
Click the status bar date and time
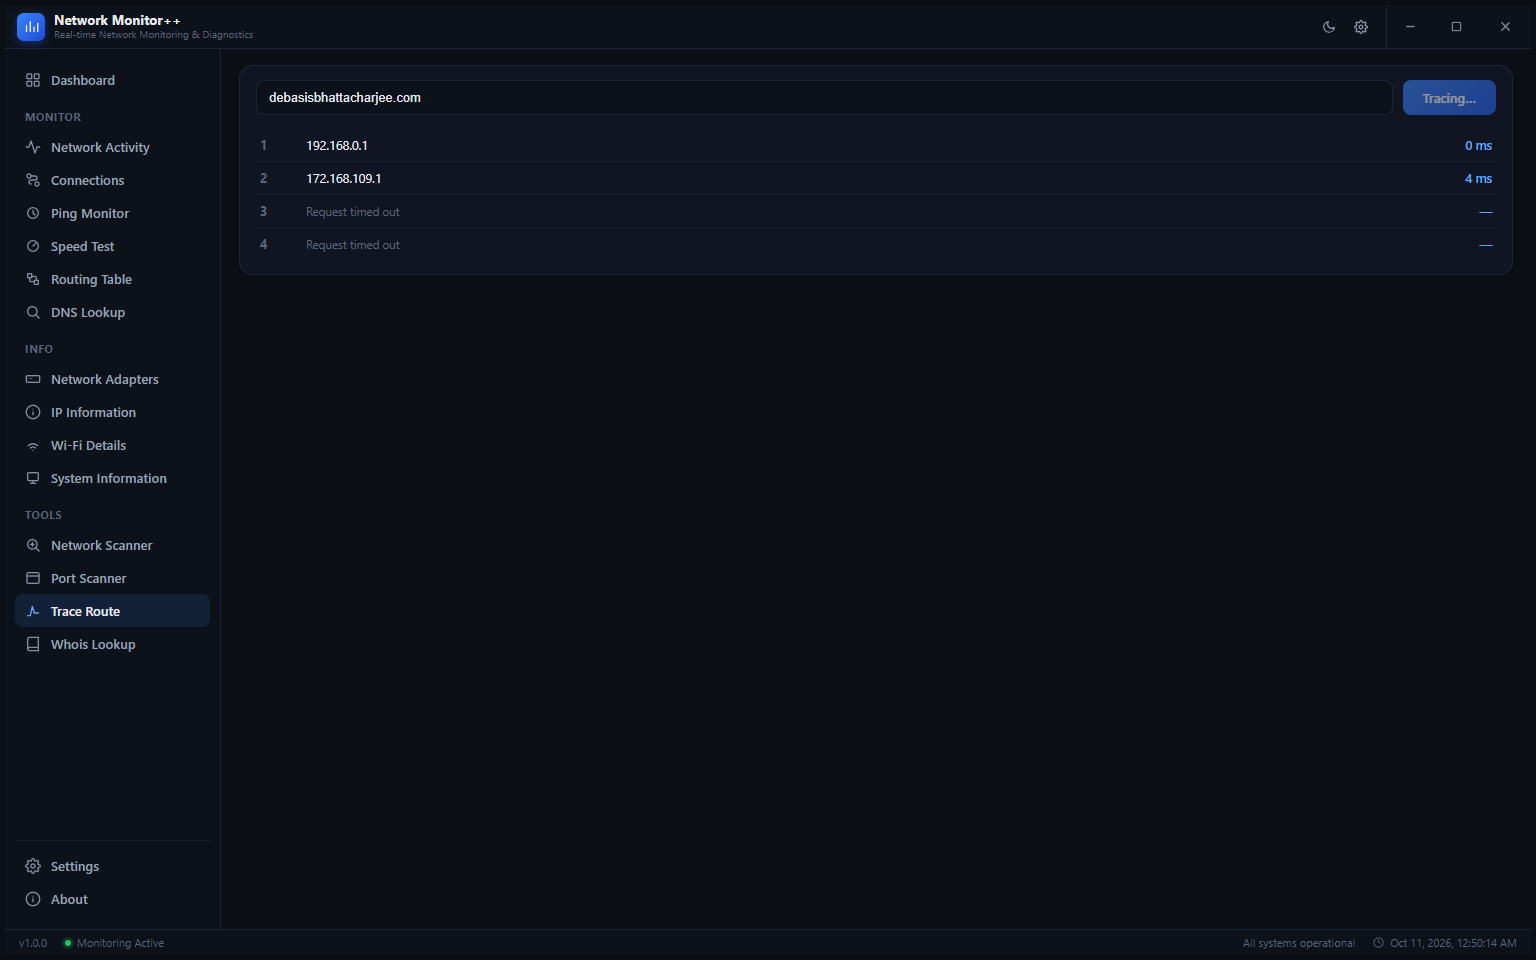click(1445, 943)
